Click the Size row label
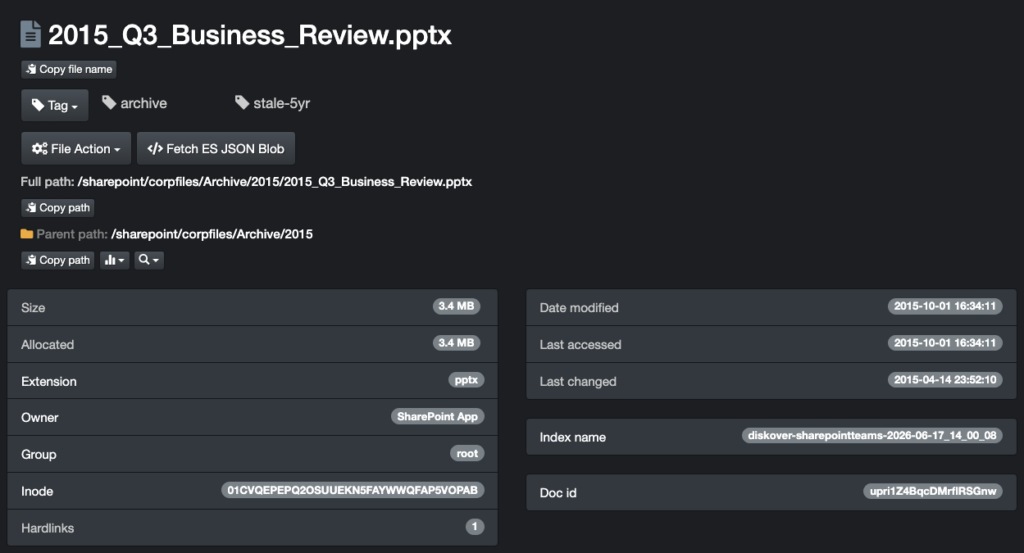The height and width of the screenshot is (553, 1024). point(33,308)
